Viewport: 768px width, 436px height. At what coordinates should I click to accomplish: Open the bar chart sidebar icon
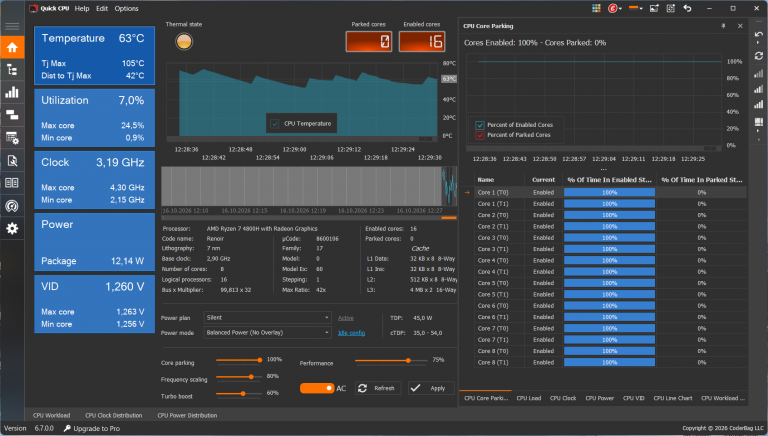(x=12, y=92)
